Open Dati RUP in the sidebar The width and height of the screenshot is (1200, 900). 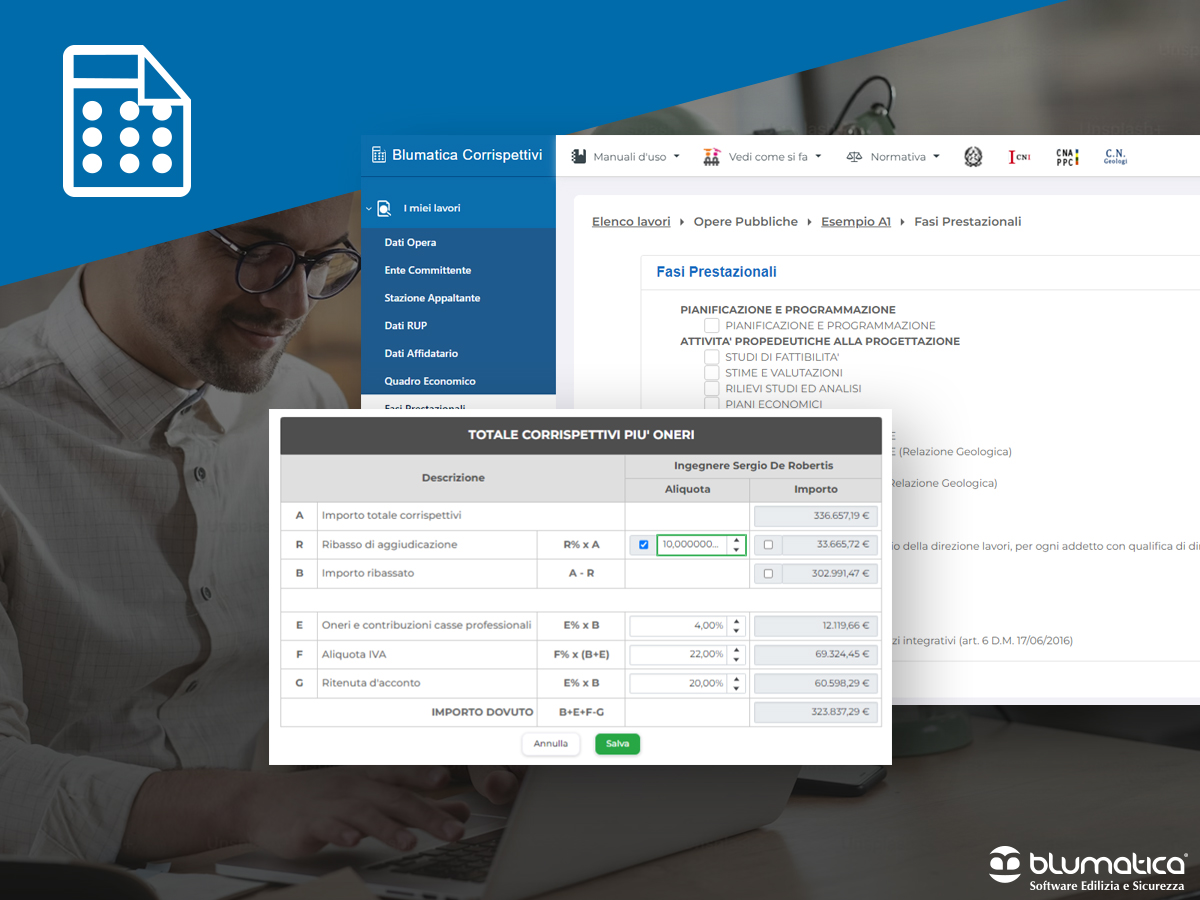(x=406, y=325)
